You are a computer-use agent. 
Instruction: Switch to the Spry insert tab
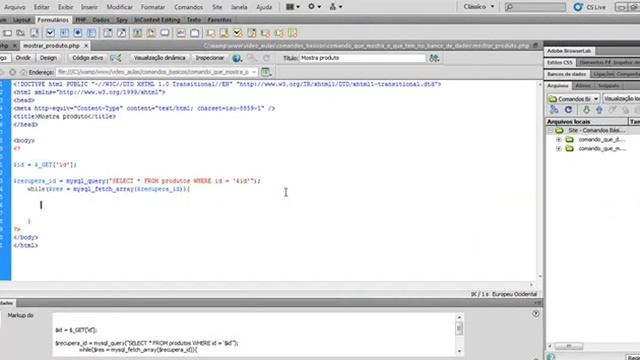pos(122,20)
